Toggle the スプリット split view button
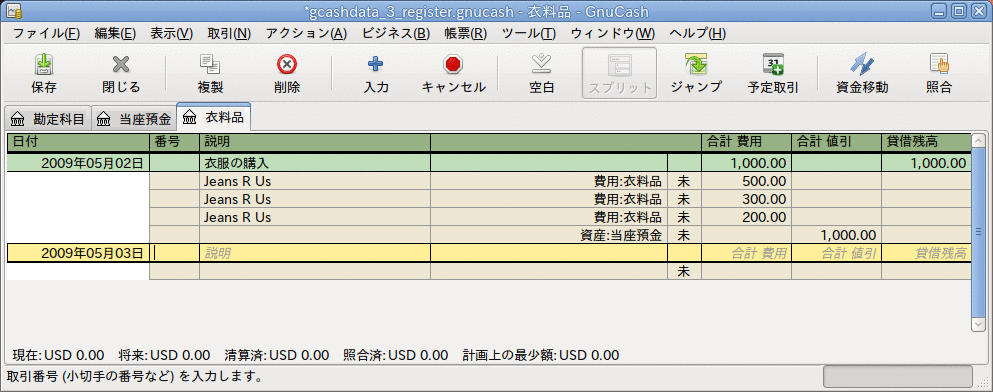Viewport: 993px width, 392px height. tap(619, 73)
